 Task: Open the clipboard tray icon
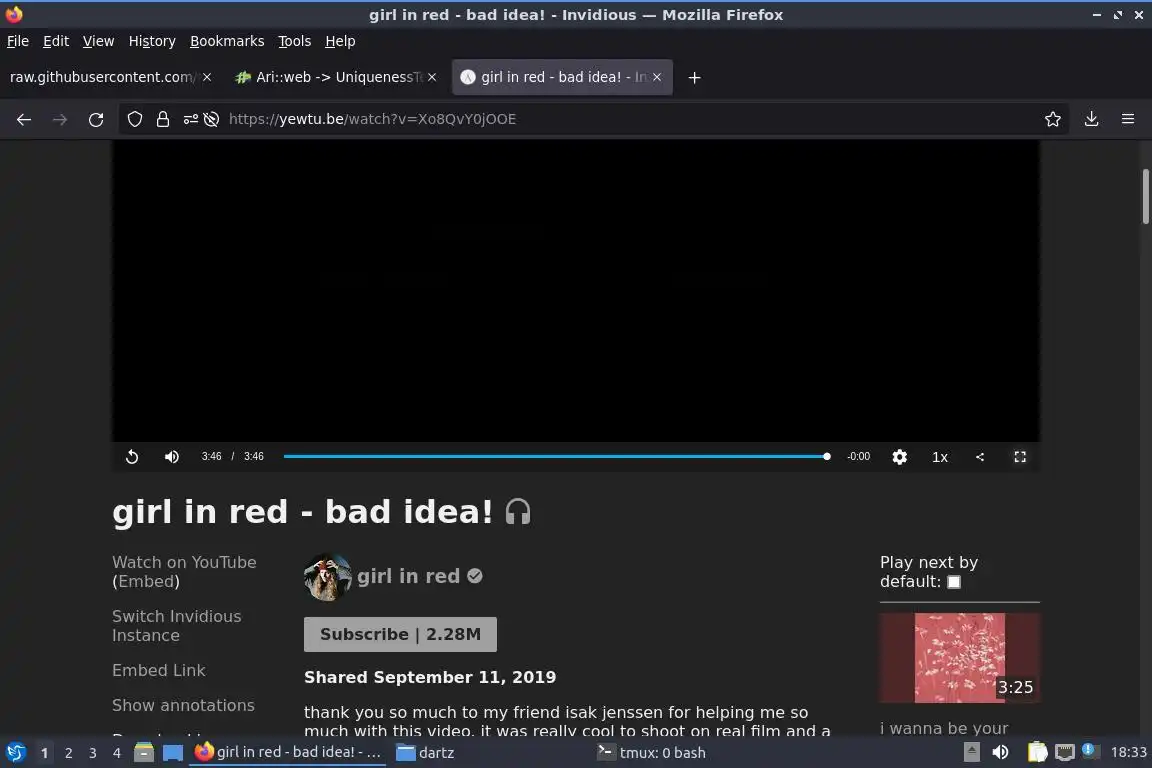[x=1037, y=753]
